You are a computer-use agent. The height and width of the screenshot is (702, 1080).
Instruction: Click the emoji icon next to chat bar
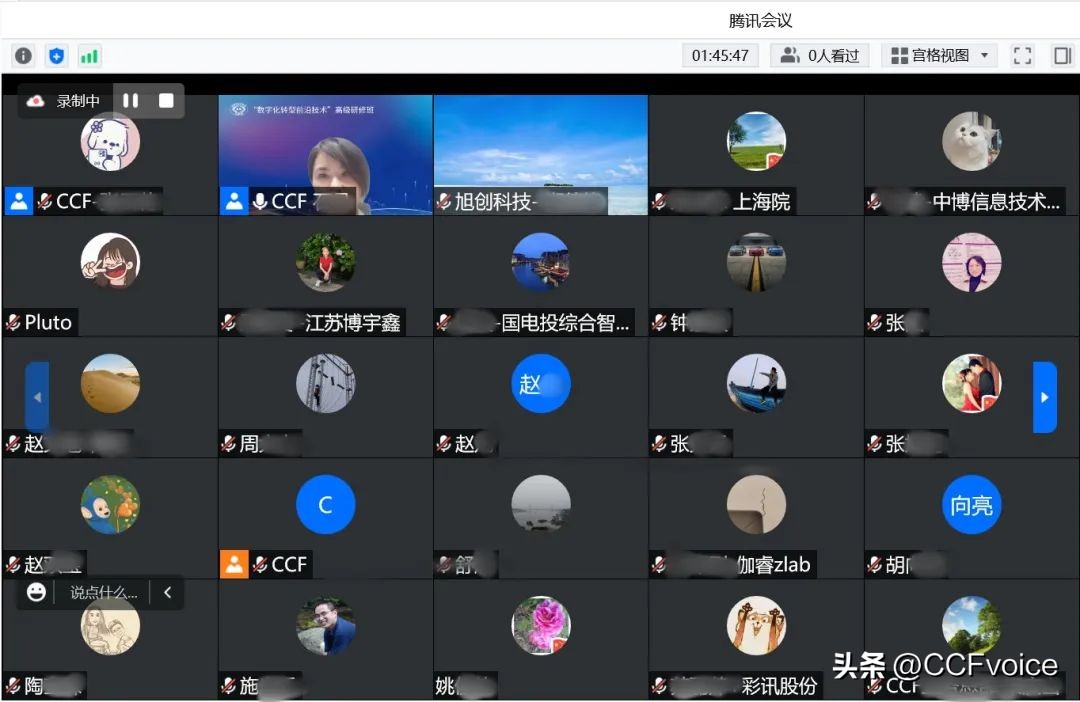click(37, 592)
